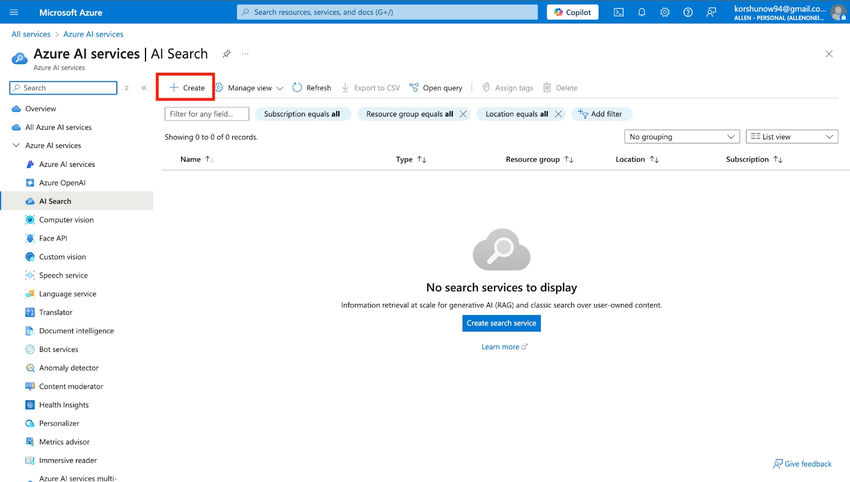The image size is (850, 482).
Task: Click the Microsoft Azure home title
Action: click(x=70, y=12)
